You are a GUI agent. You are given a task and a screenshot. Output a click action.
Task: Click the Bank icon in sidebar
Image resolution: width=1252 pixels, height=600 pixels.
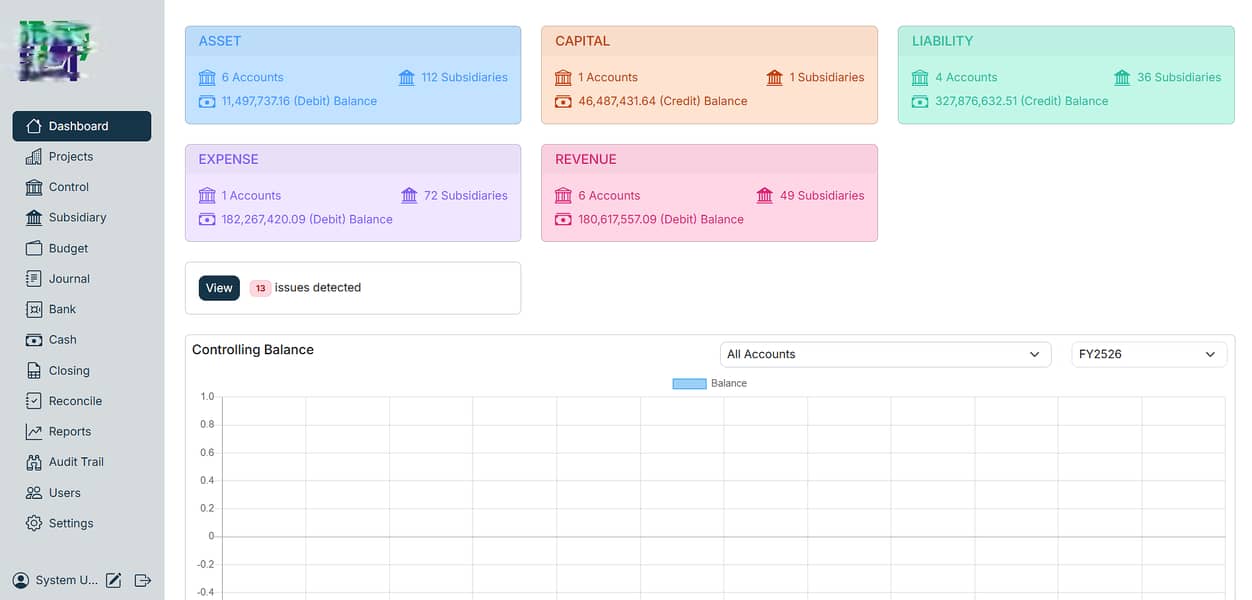pos(34,309)
